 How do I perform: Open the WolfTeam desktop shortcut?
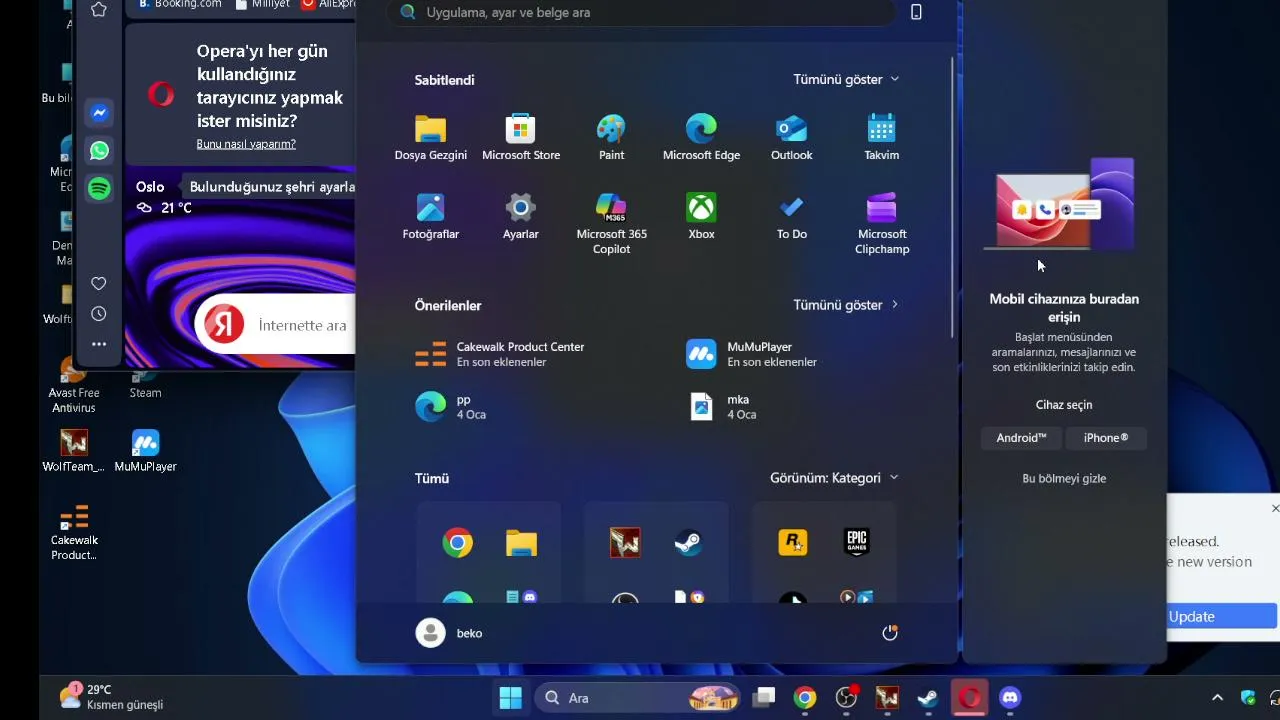73,451
